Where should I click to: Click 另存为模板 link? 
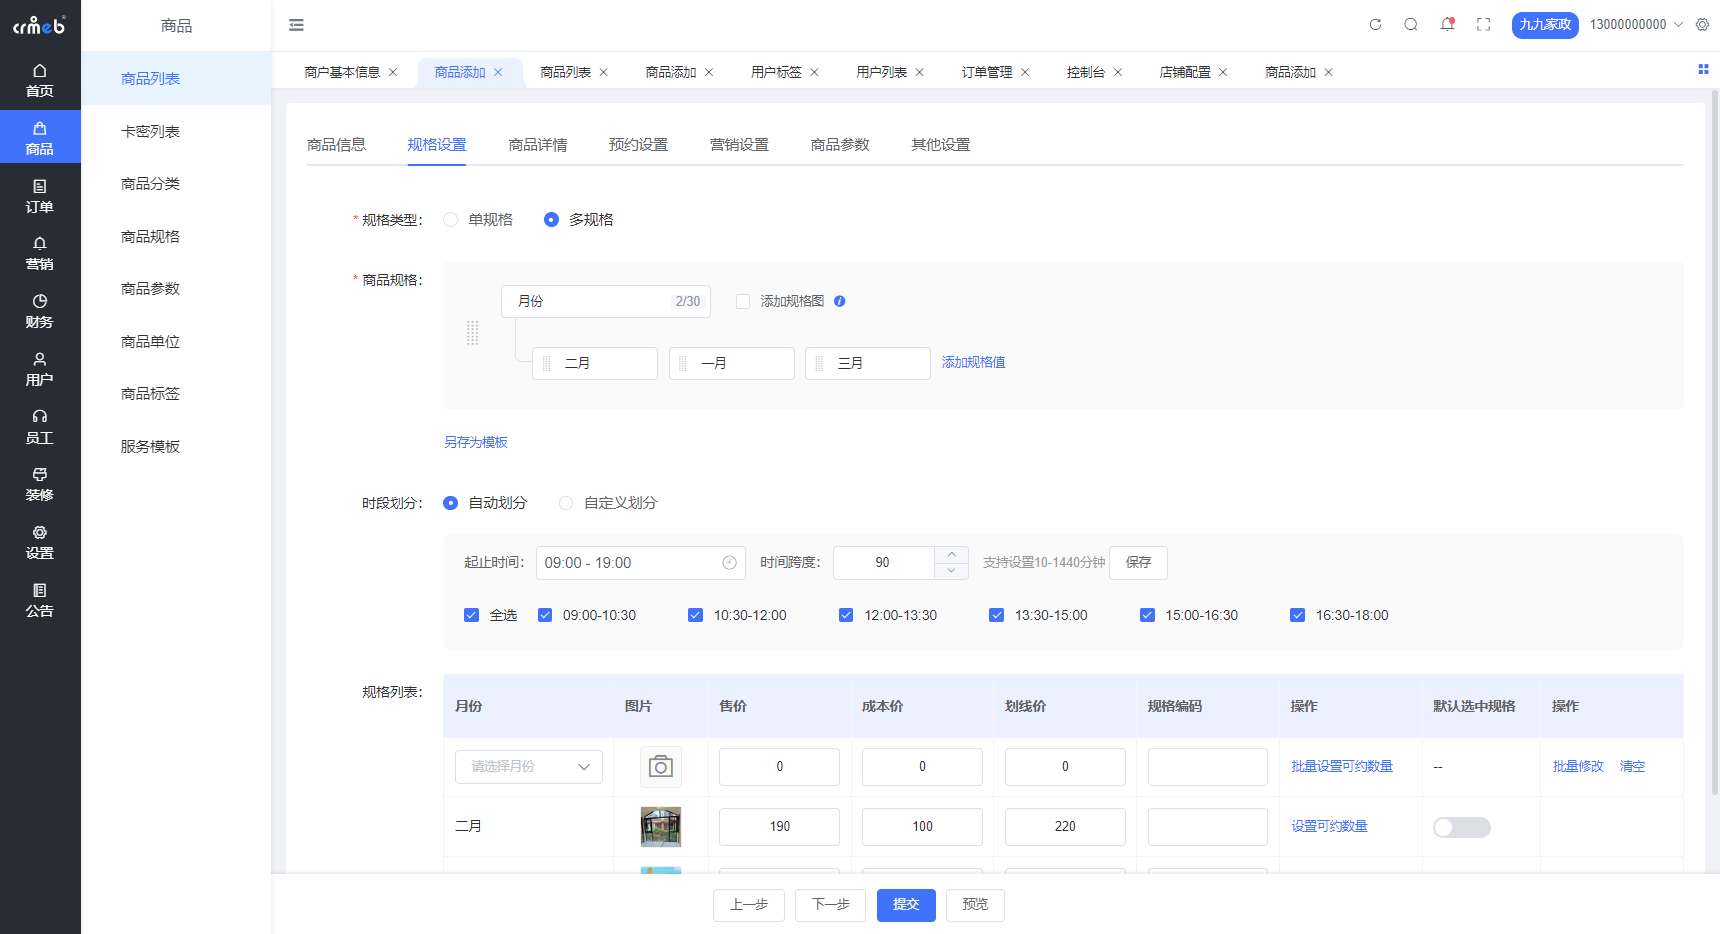click(x=476, y=442)
